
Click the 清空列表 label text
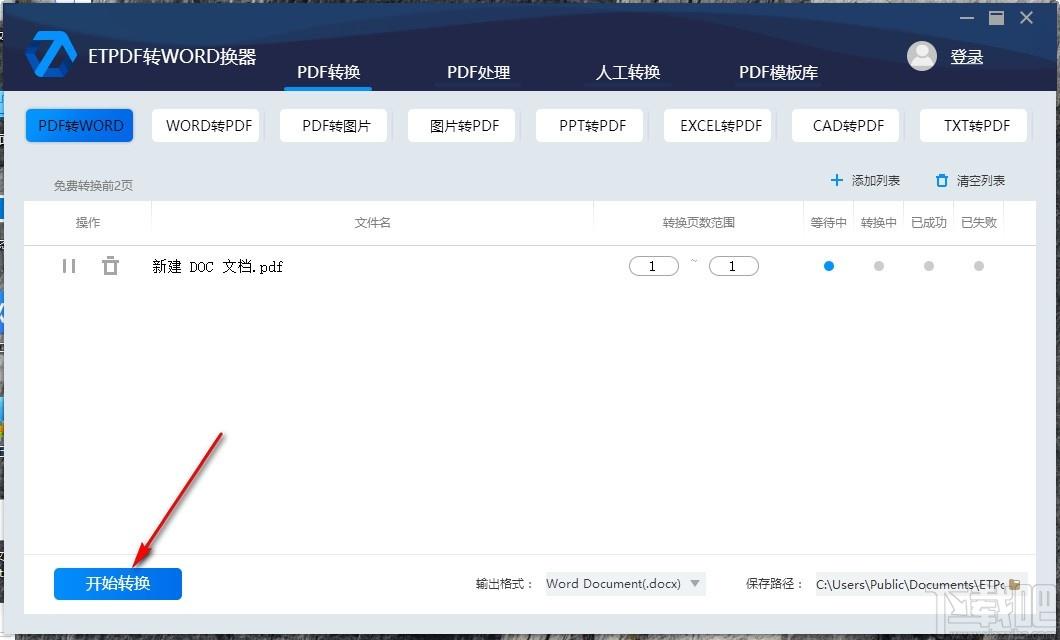tap(980, 180)
